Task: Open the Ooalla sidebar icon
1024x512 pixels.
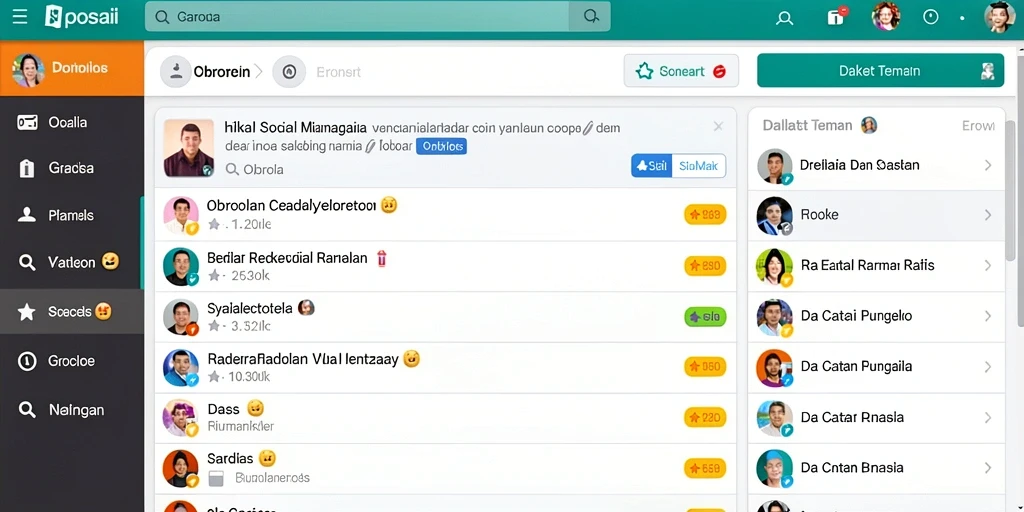Action: (27, 122)
